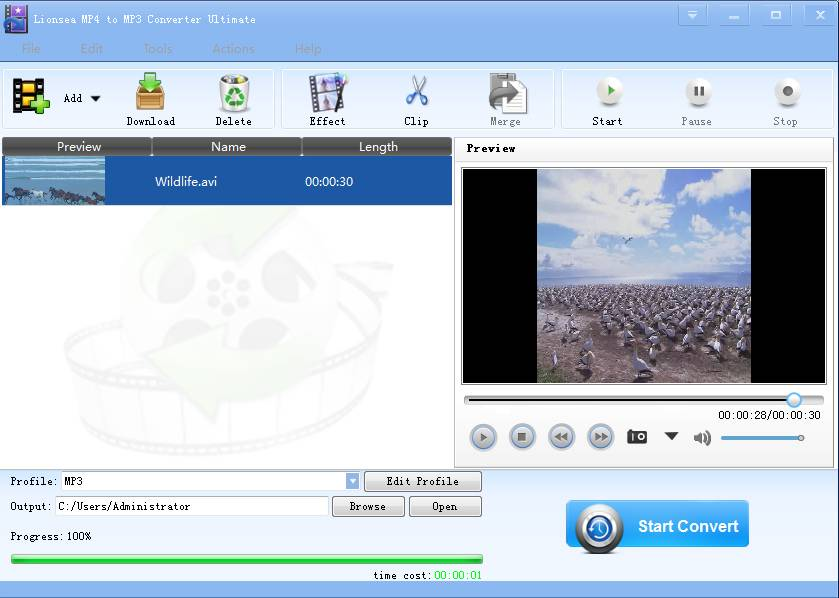Fast forward the preview video
Viewport: 839px width, 598px height.
[600, 437]
